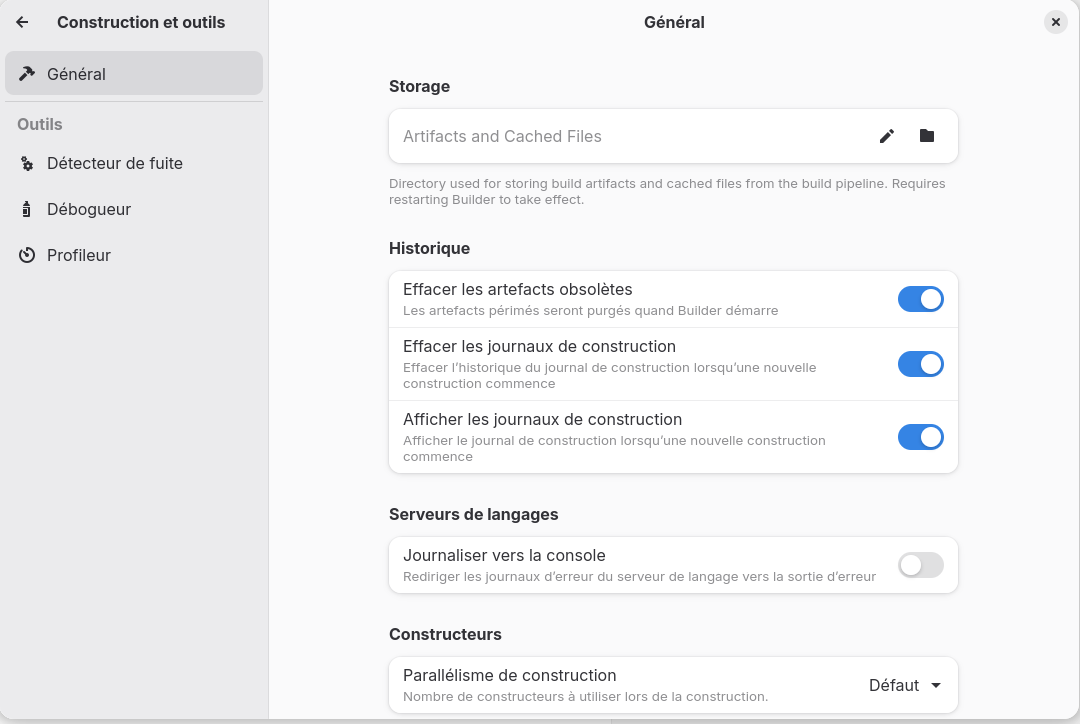The width and height of the screenshot is (1080, 724).
Task: Click the Artifacts and Cached Files field
Action: [674, 136]
